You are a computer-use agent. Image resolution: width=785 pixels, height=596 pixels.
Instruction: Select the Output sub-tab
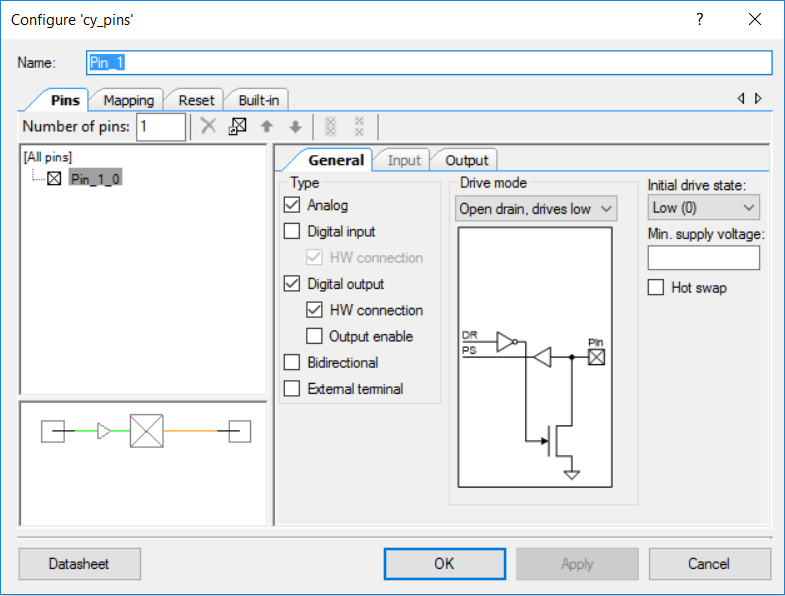467,160
